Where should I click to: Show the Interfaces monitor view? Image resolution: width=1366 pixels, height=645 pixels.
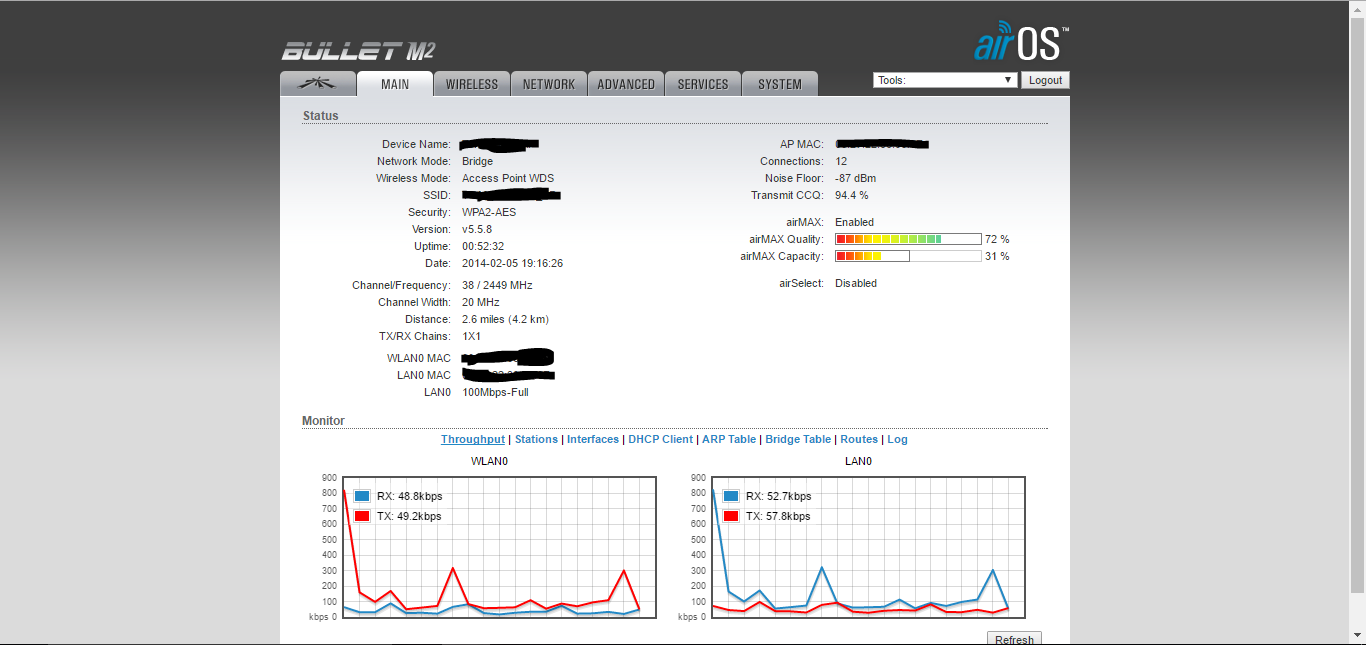[593, 439]
